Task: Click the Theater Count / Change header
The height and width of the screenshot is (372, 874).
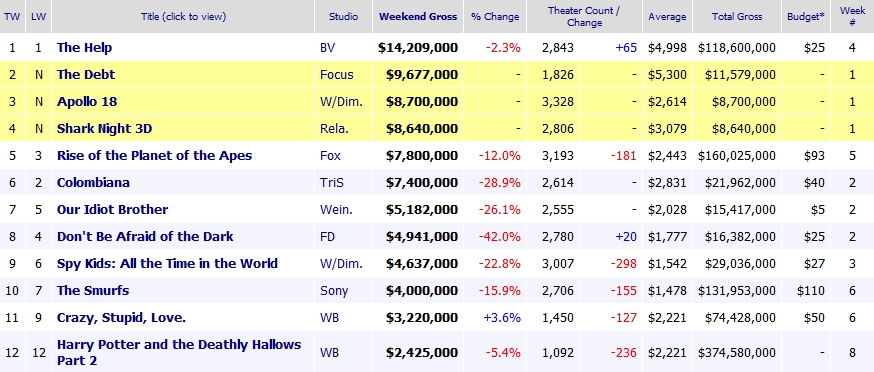Action: pyautogui.click(x=584, y=17)
